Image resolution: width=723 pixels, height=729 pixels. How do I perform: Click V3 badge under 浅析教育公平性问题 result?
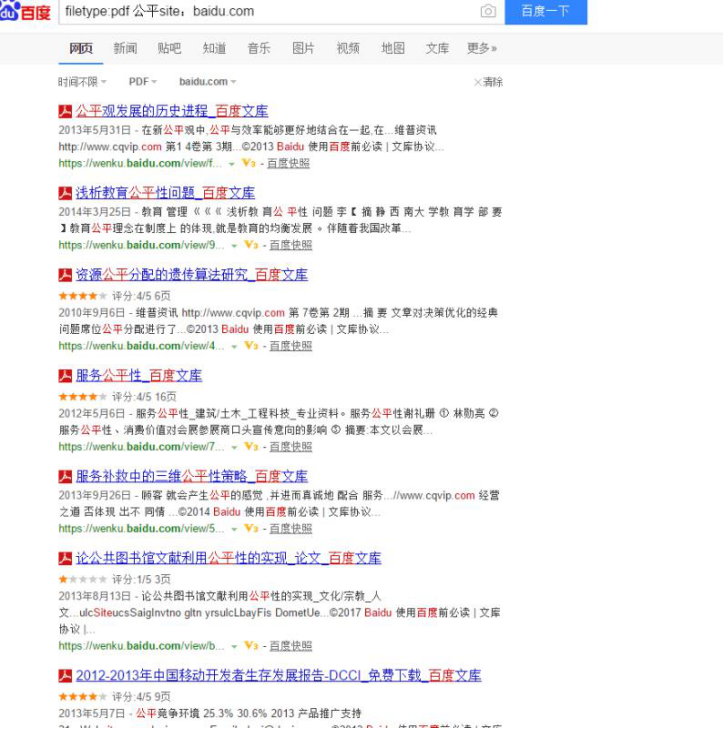pyautogui.click(x=251, y=245)
